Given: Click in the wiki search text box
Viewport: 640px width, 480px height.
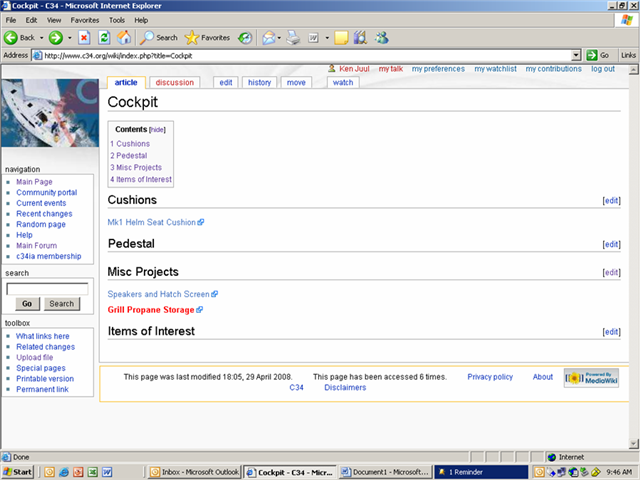Looking at the screenshot, I should [x=46, y=289].
